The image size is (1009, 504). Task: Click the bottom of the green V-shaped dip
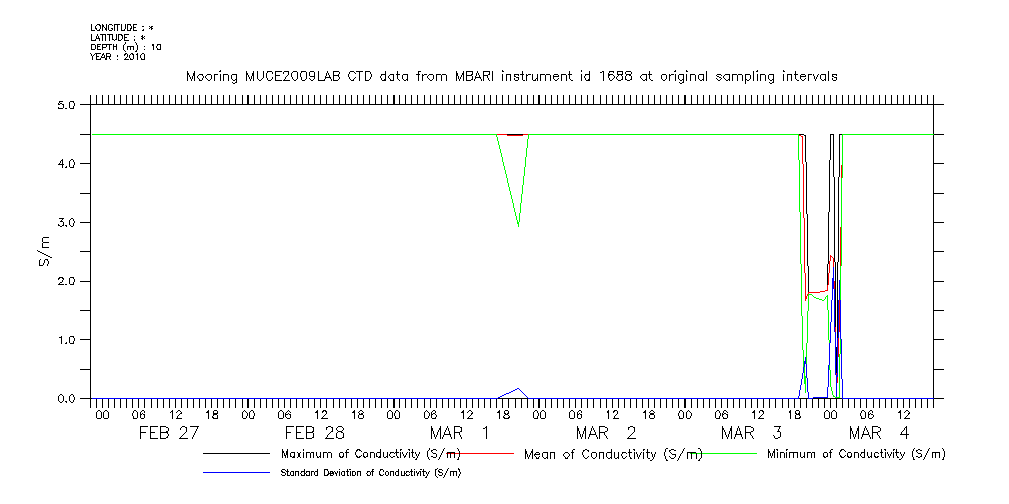[x=518, y=226]
